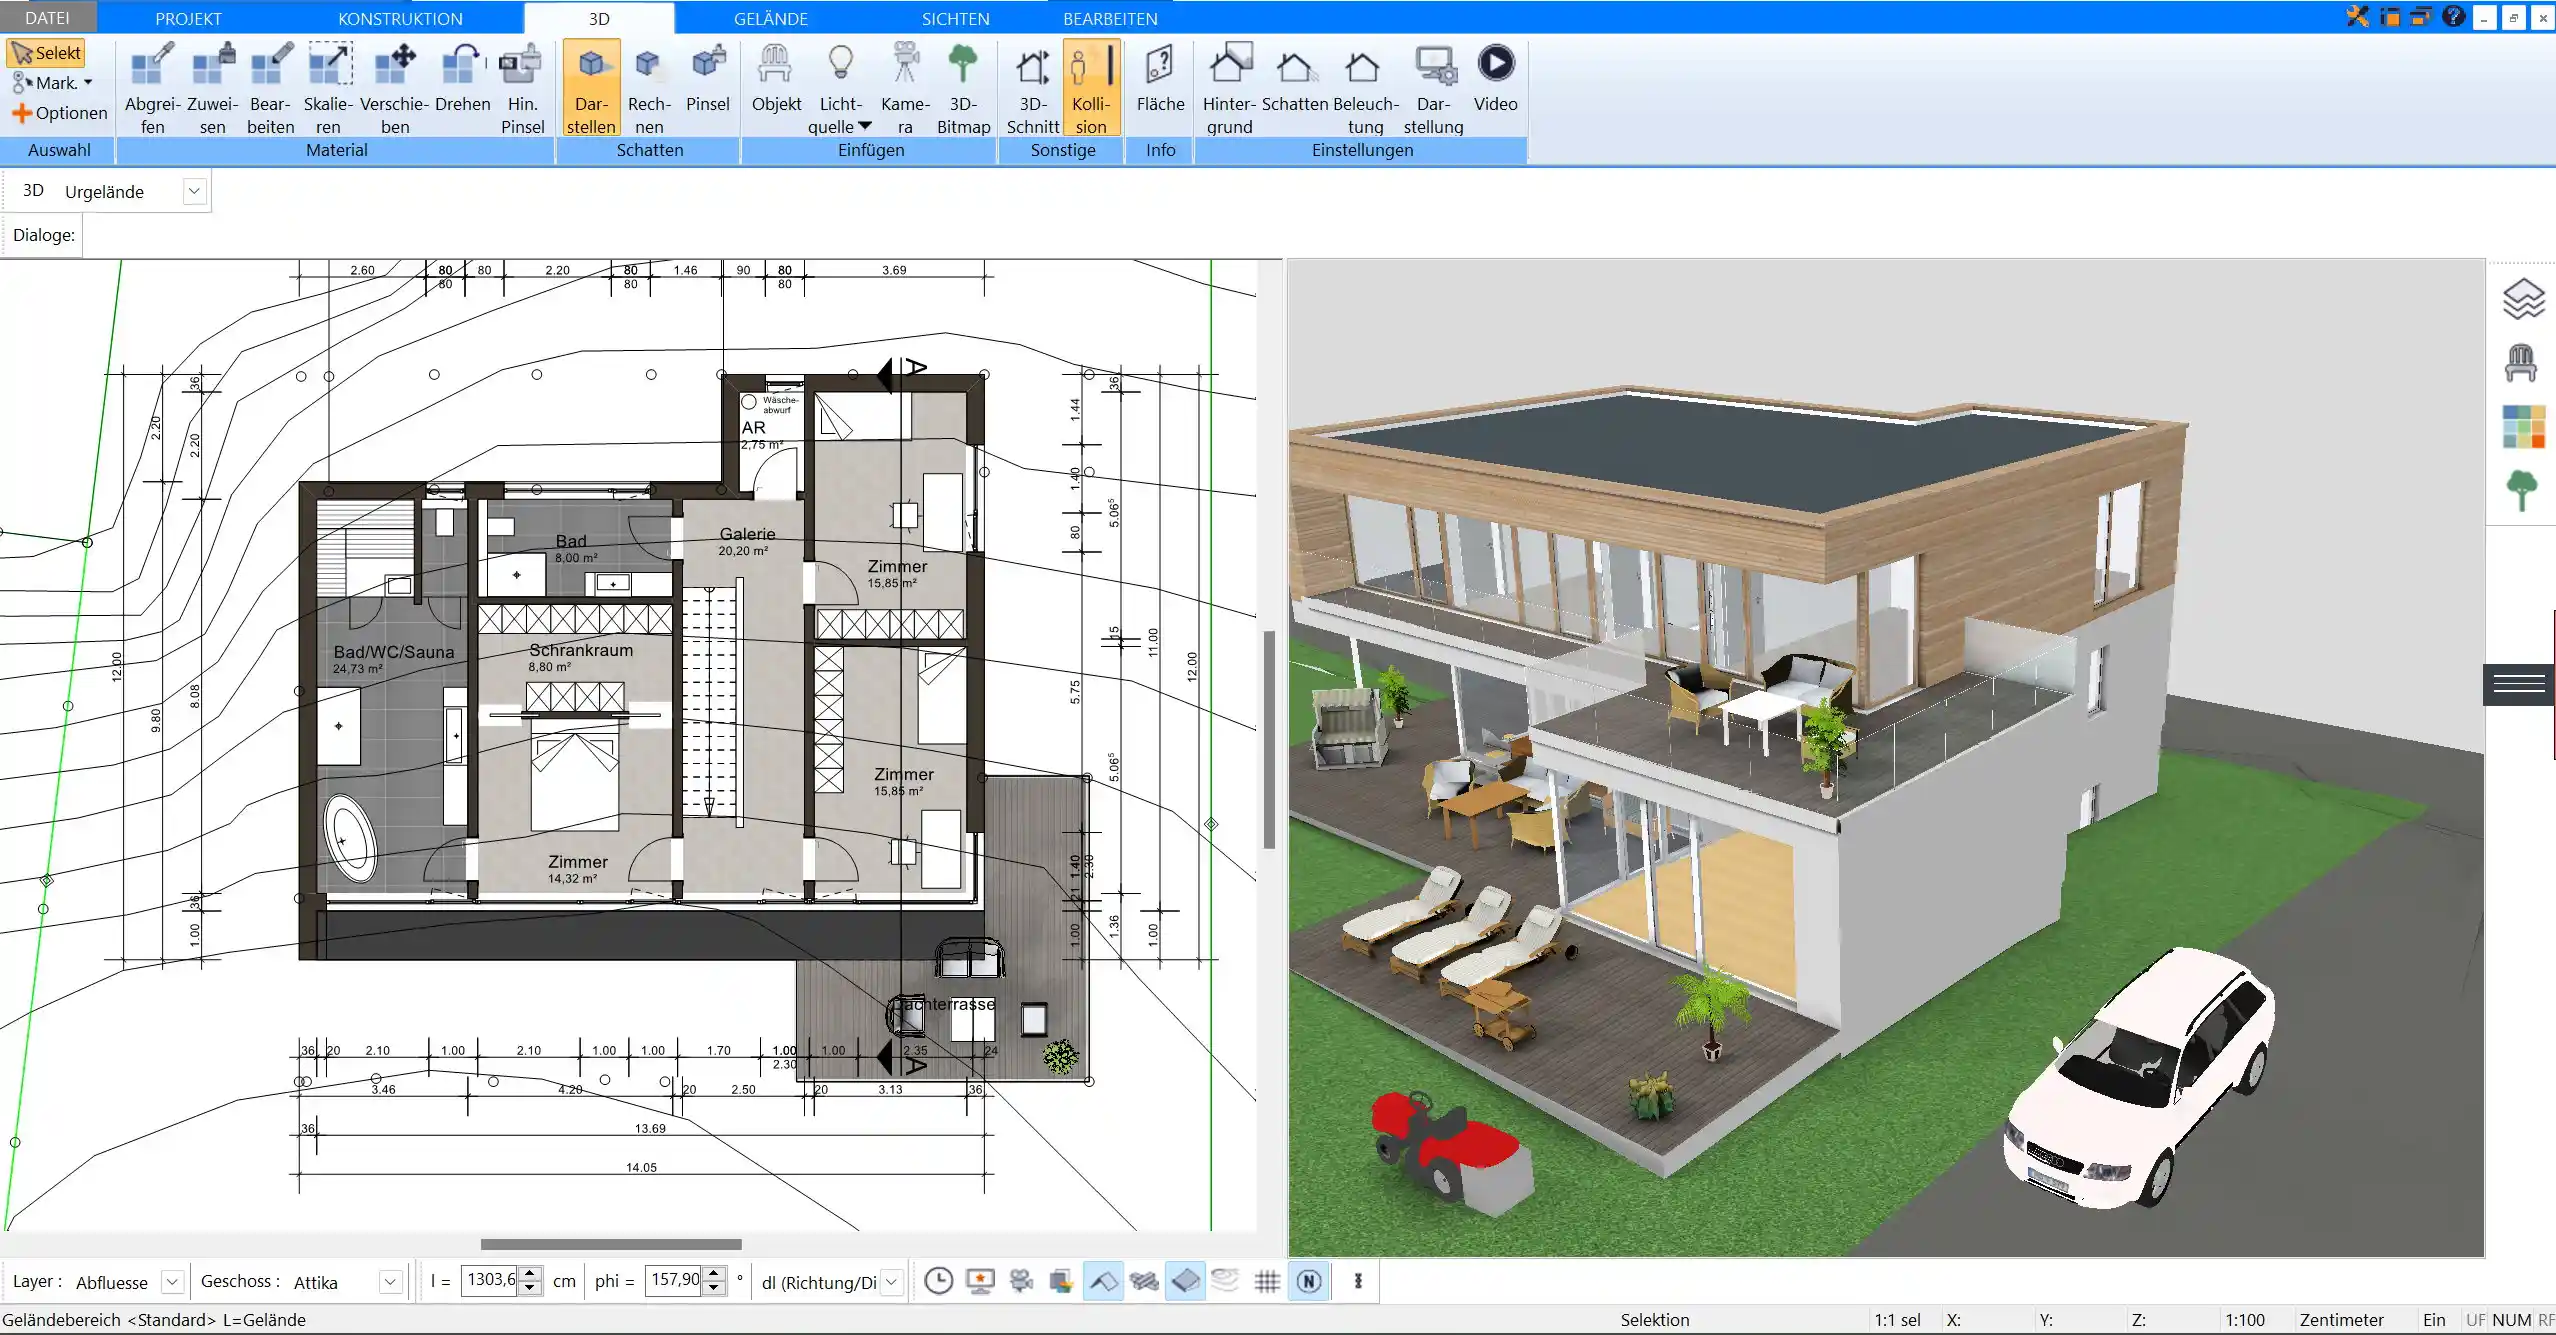Screen dimensions: 2556x1335
Task: Click the Optionen button
Action: click(60, 113)
